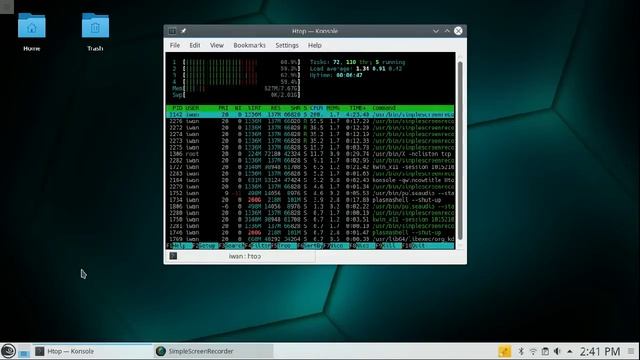Switch to Htop — Konsole taskbar entry
This screenshot has width=640, height=360.
point(92,351)
